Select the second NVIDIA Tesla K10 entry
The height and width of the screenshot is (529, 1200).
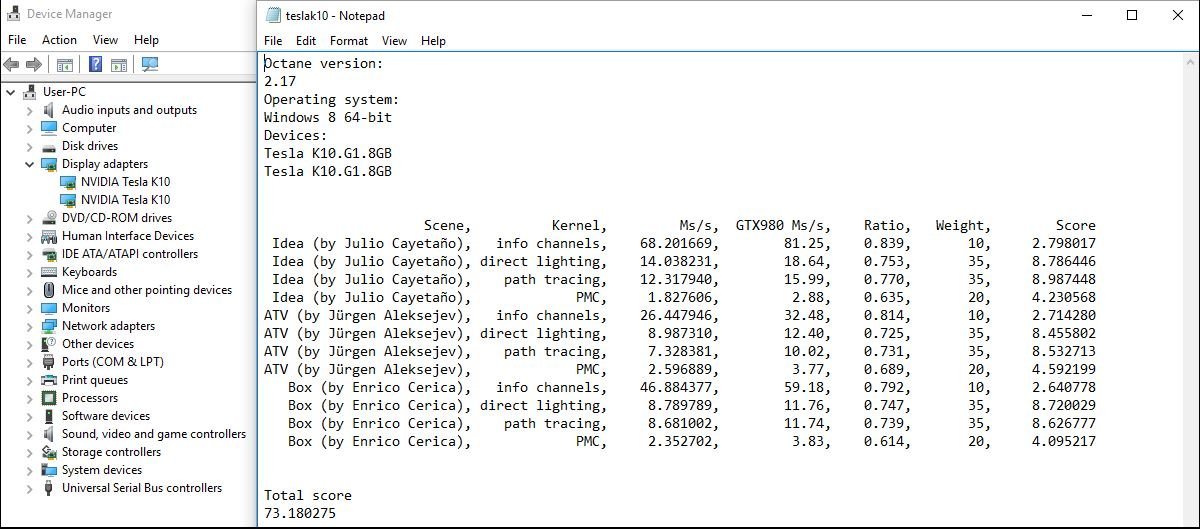tap(125, 200)
